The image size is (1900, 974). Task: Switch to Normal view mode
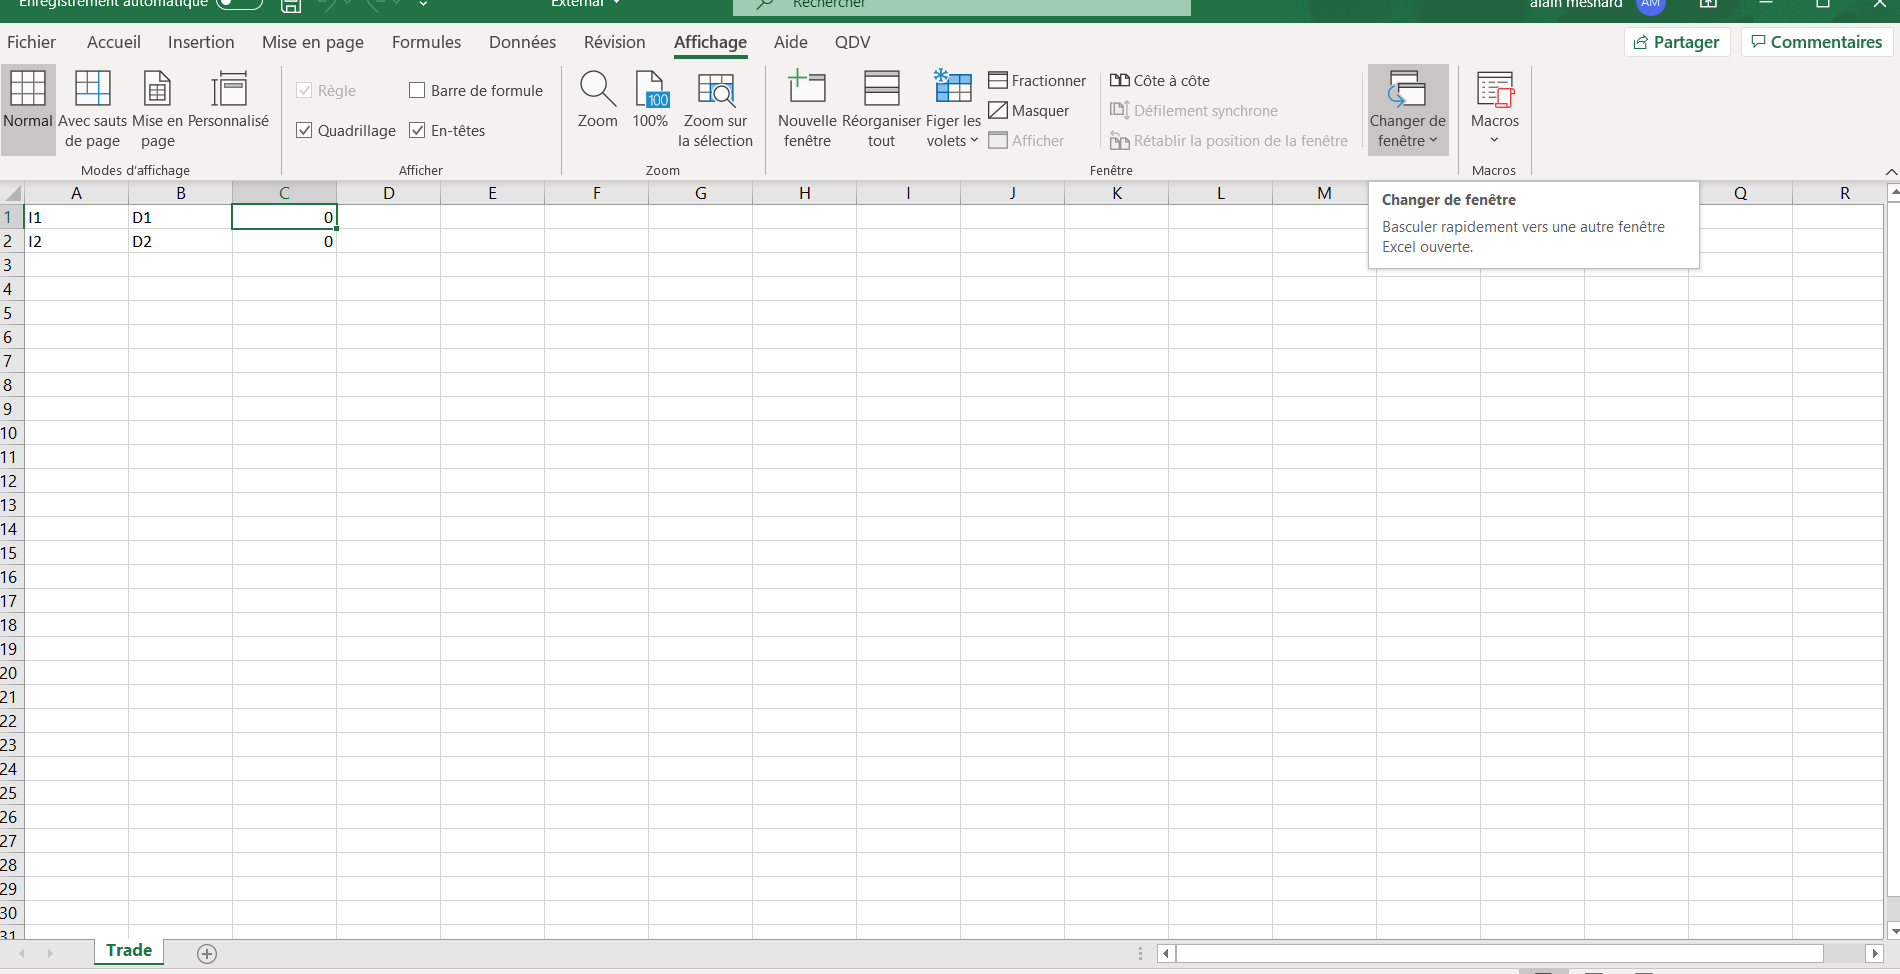(x=28, y=109)
